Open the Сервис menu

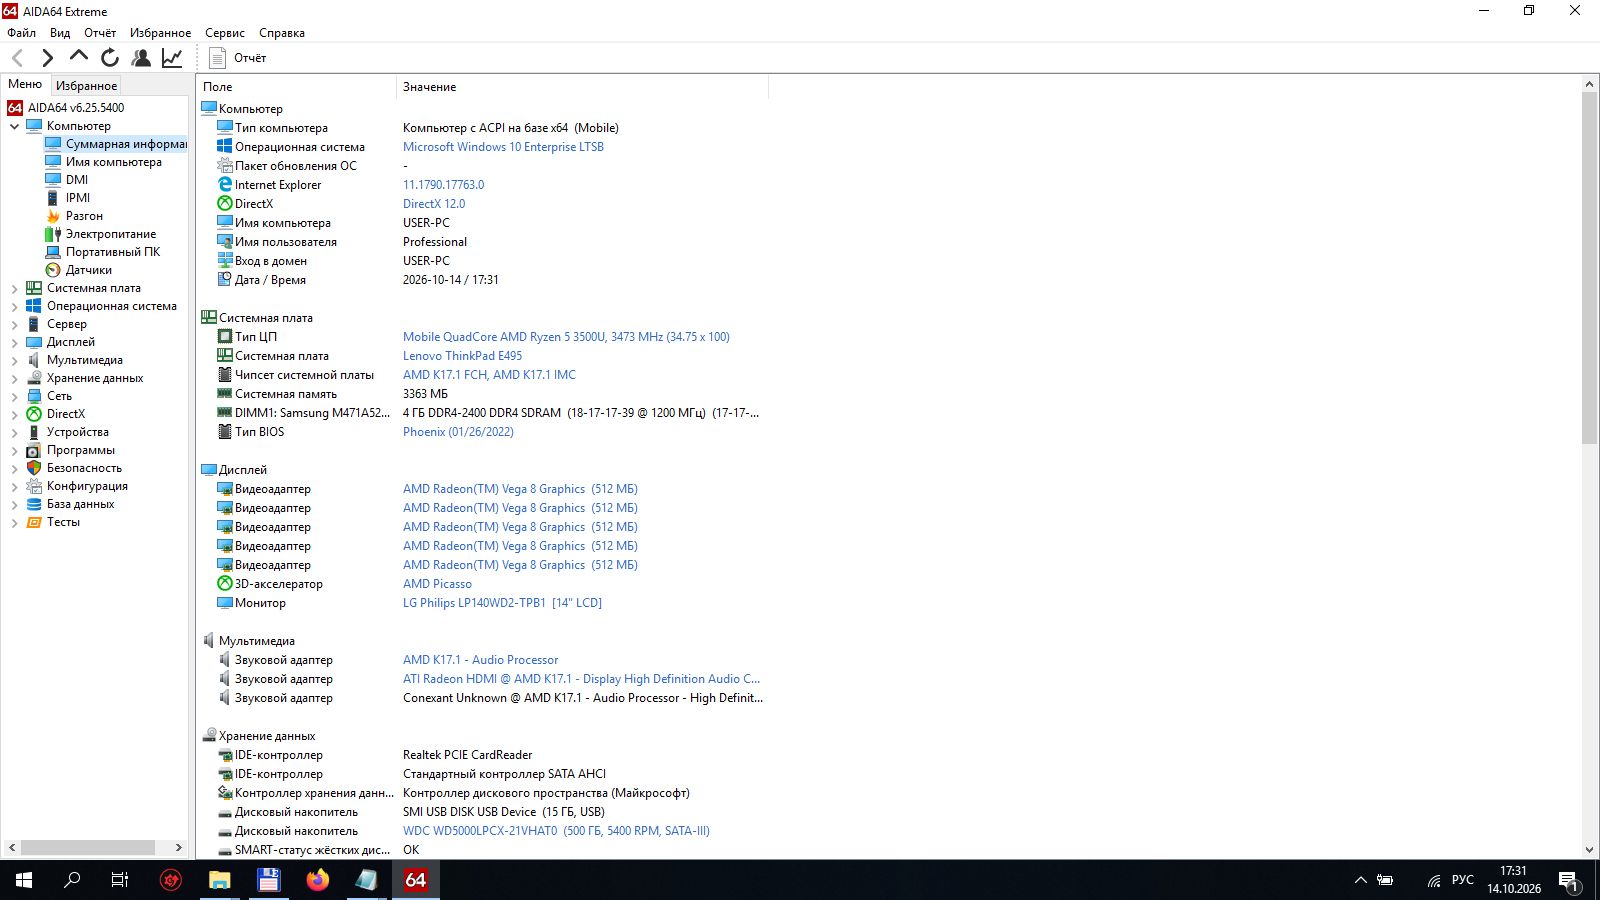225,33
